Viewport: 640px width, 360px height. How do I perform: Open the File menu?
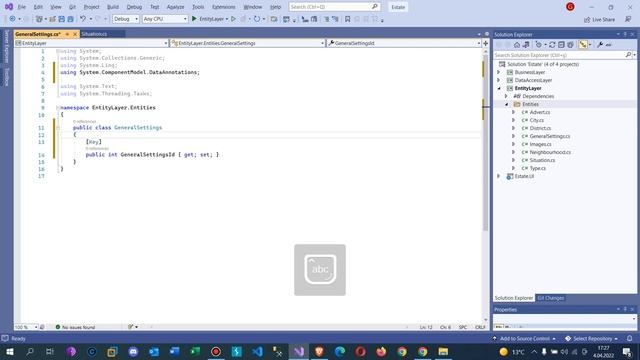[22, 7]
